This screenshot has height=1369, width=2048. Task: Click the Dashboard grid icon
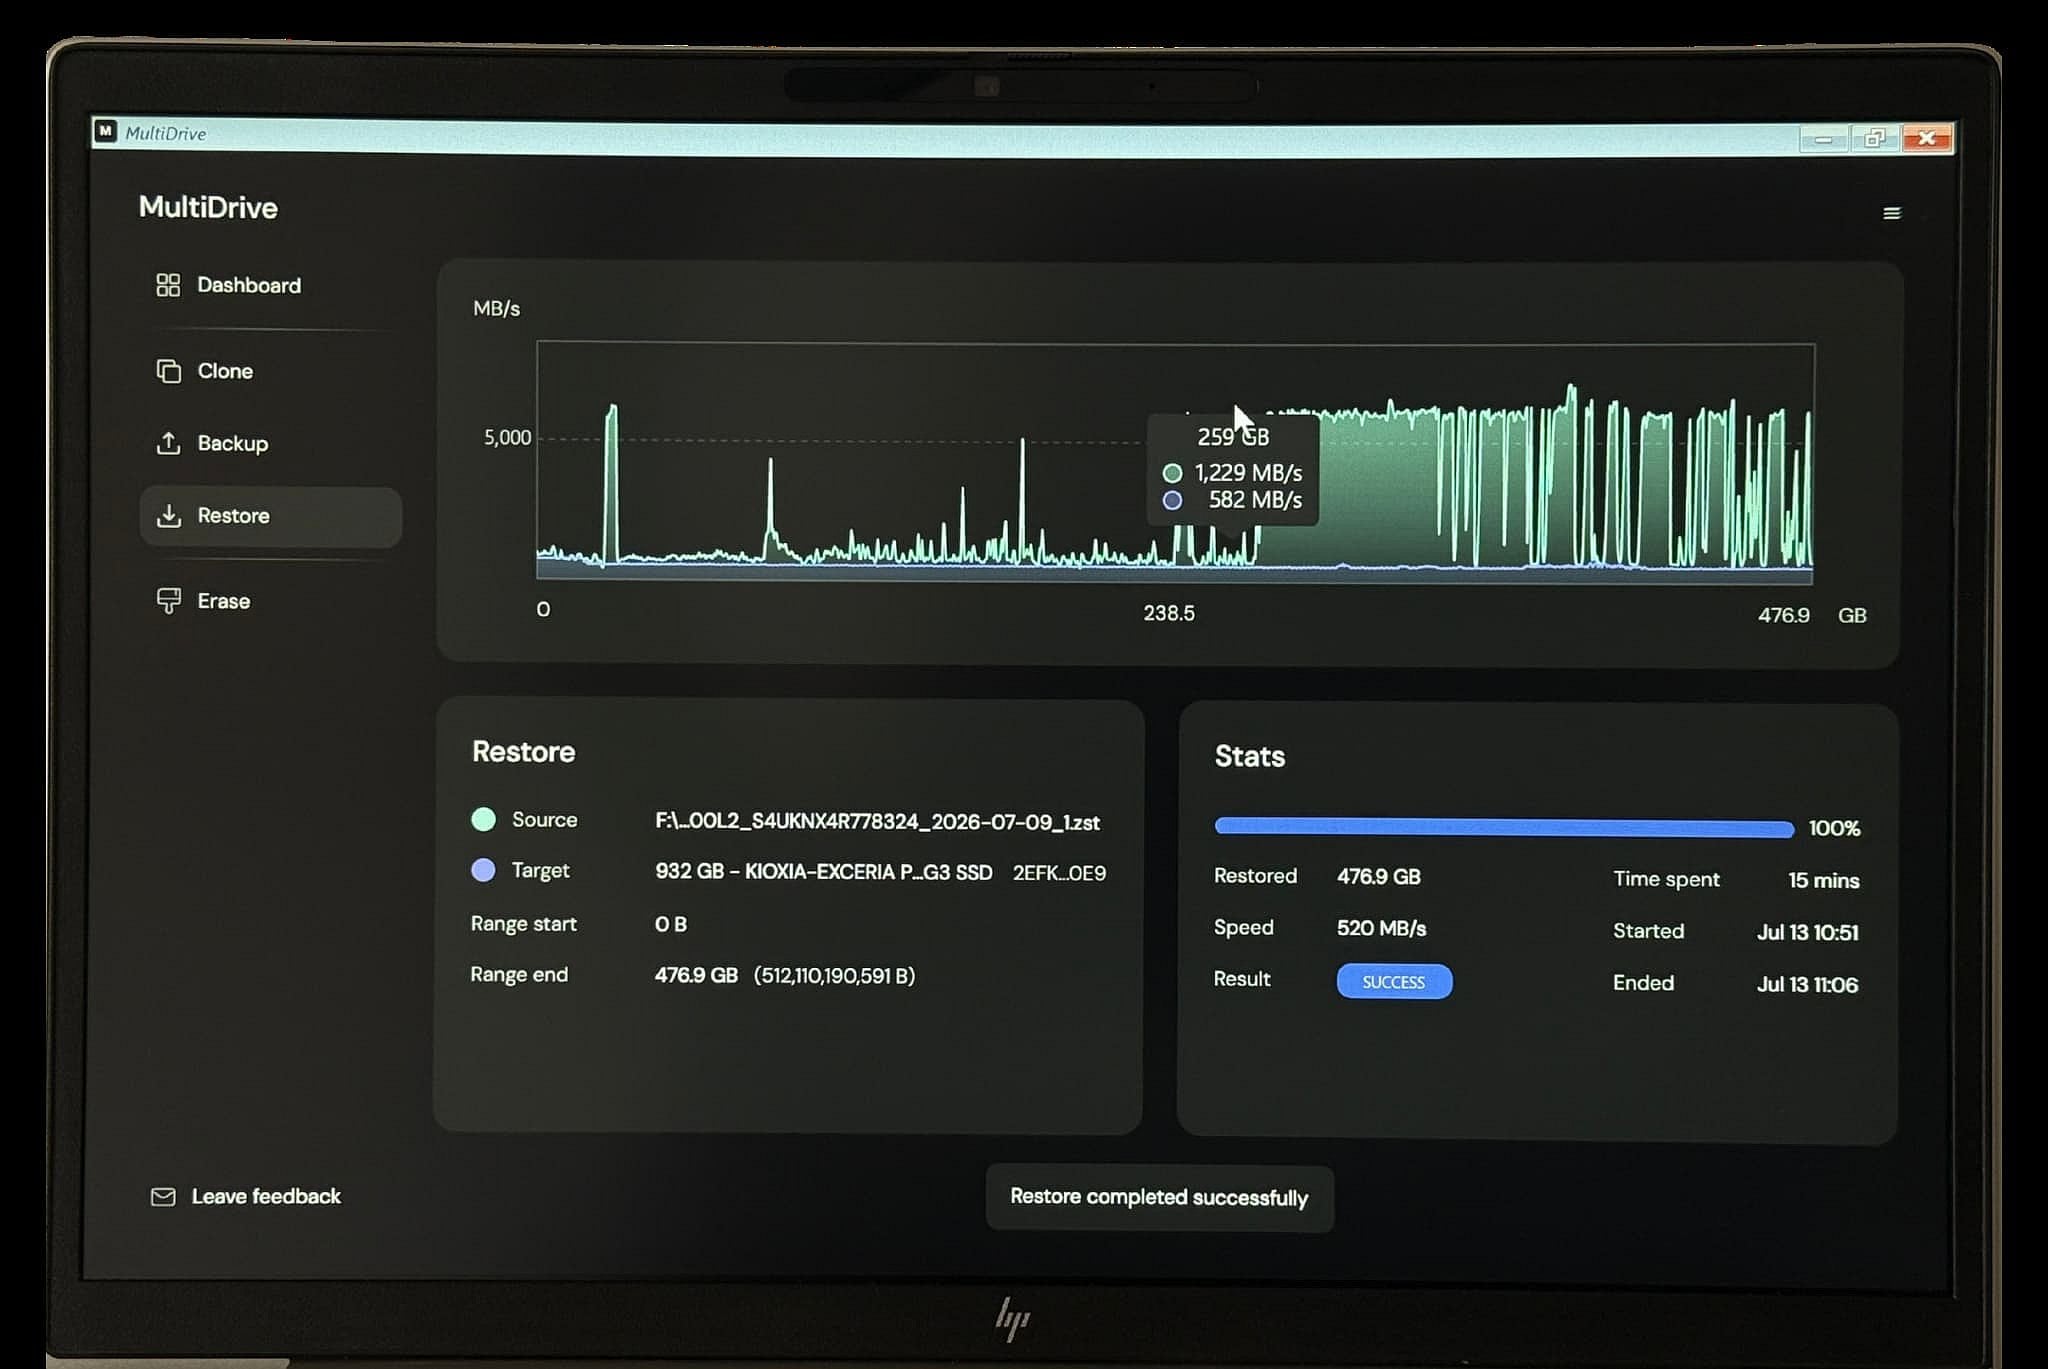click(x=168, y=285)
